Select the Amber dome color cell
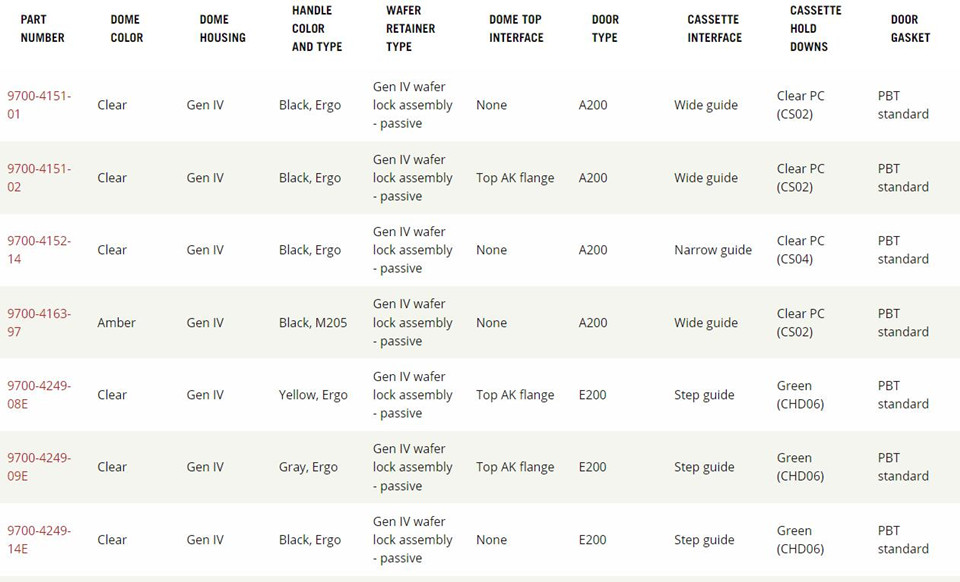 [x=116, y=323]
